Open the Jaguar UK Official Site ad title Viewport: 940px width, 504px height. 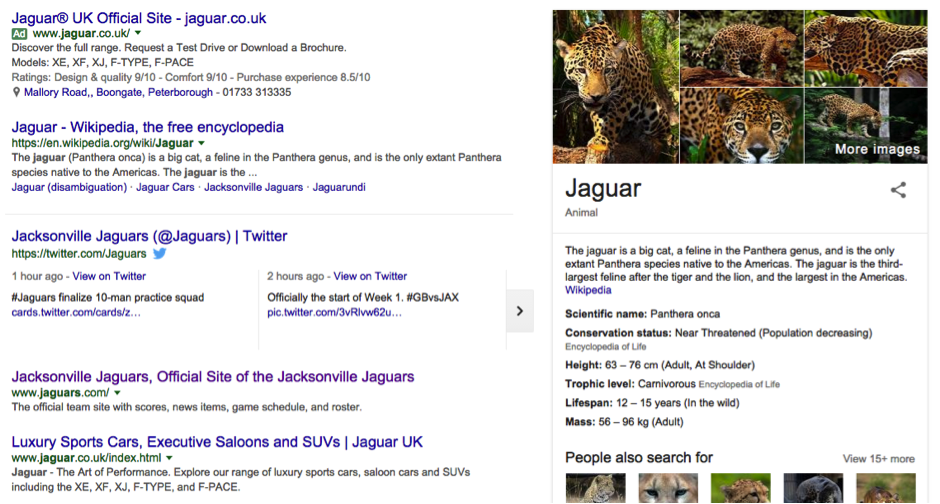click(x=138, y=18)
